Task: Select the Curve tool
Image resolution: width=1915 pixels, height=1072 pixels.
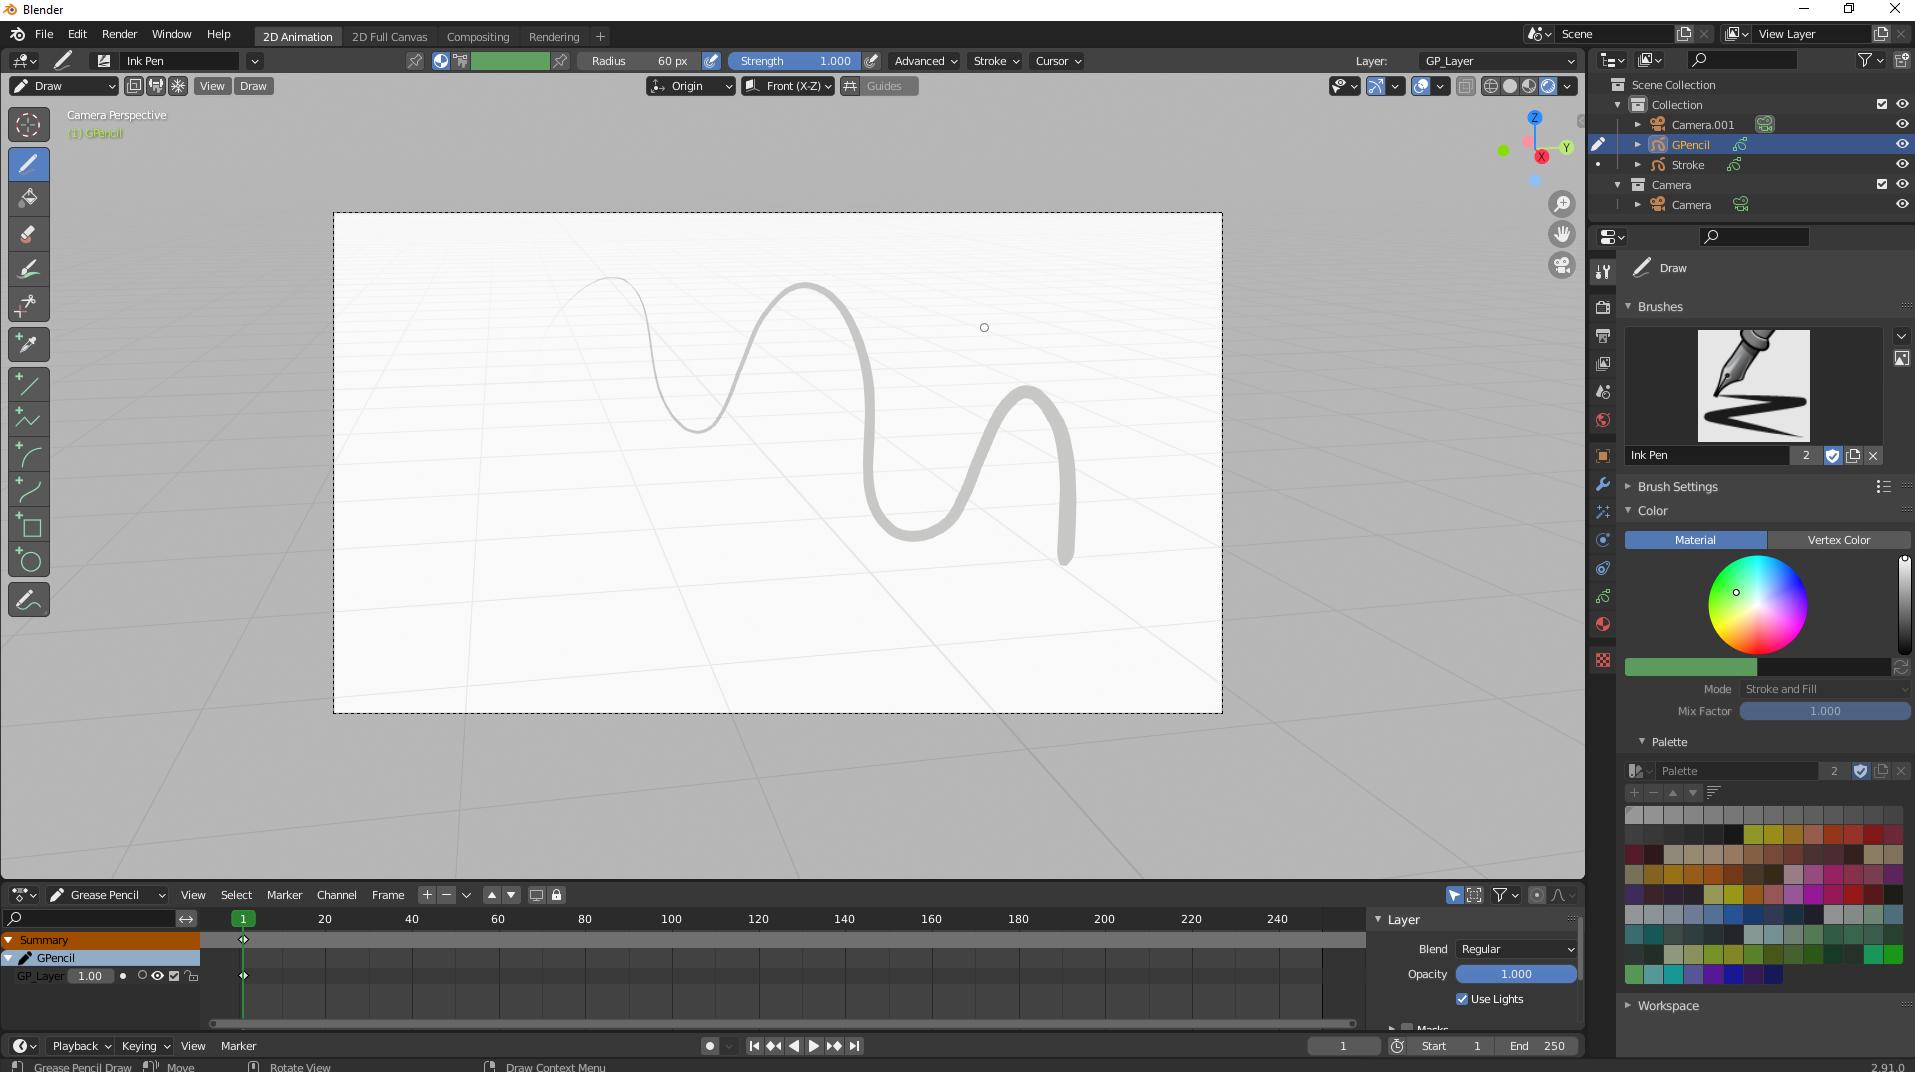Action: [x=29, y=490]
